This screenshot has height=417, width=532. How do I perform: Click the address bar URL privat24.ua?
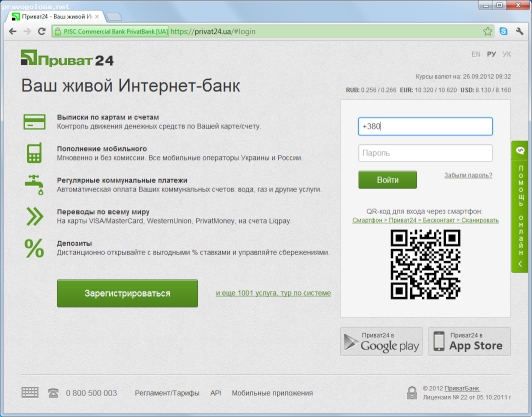pyautogui.click(x=213, y=32)
